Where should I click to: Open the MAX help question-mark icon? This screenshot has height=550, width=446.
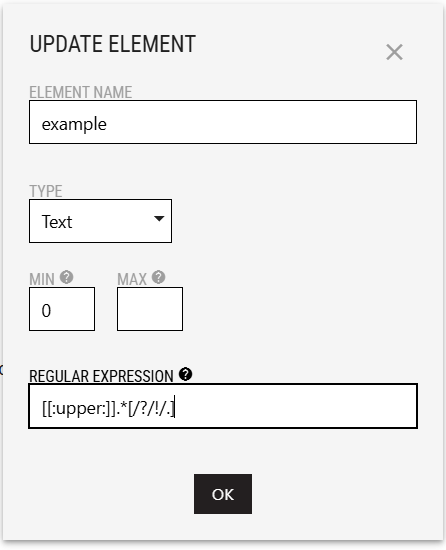[158, 277]
